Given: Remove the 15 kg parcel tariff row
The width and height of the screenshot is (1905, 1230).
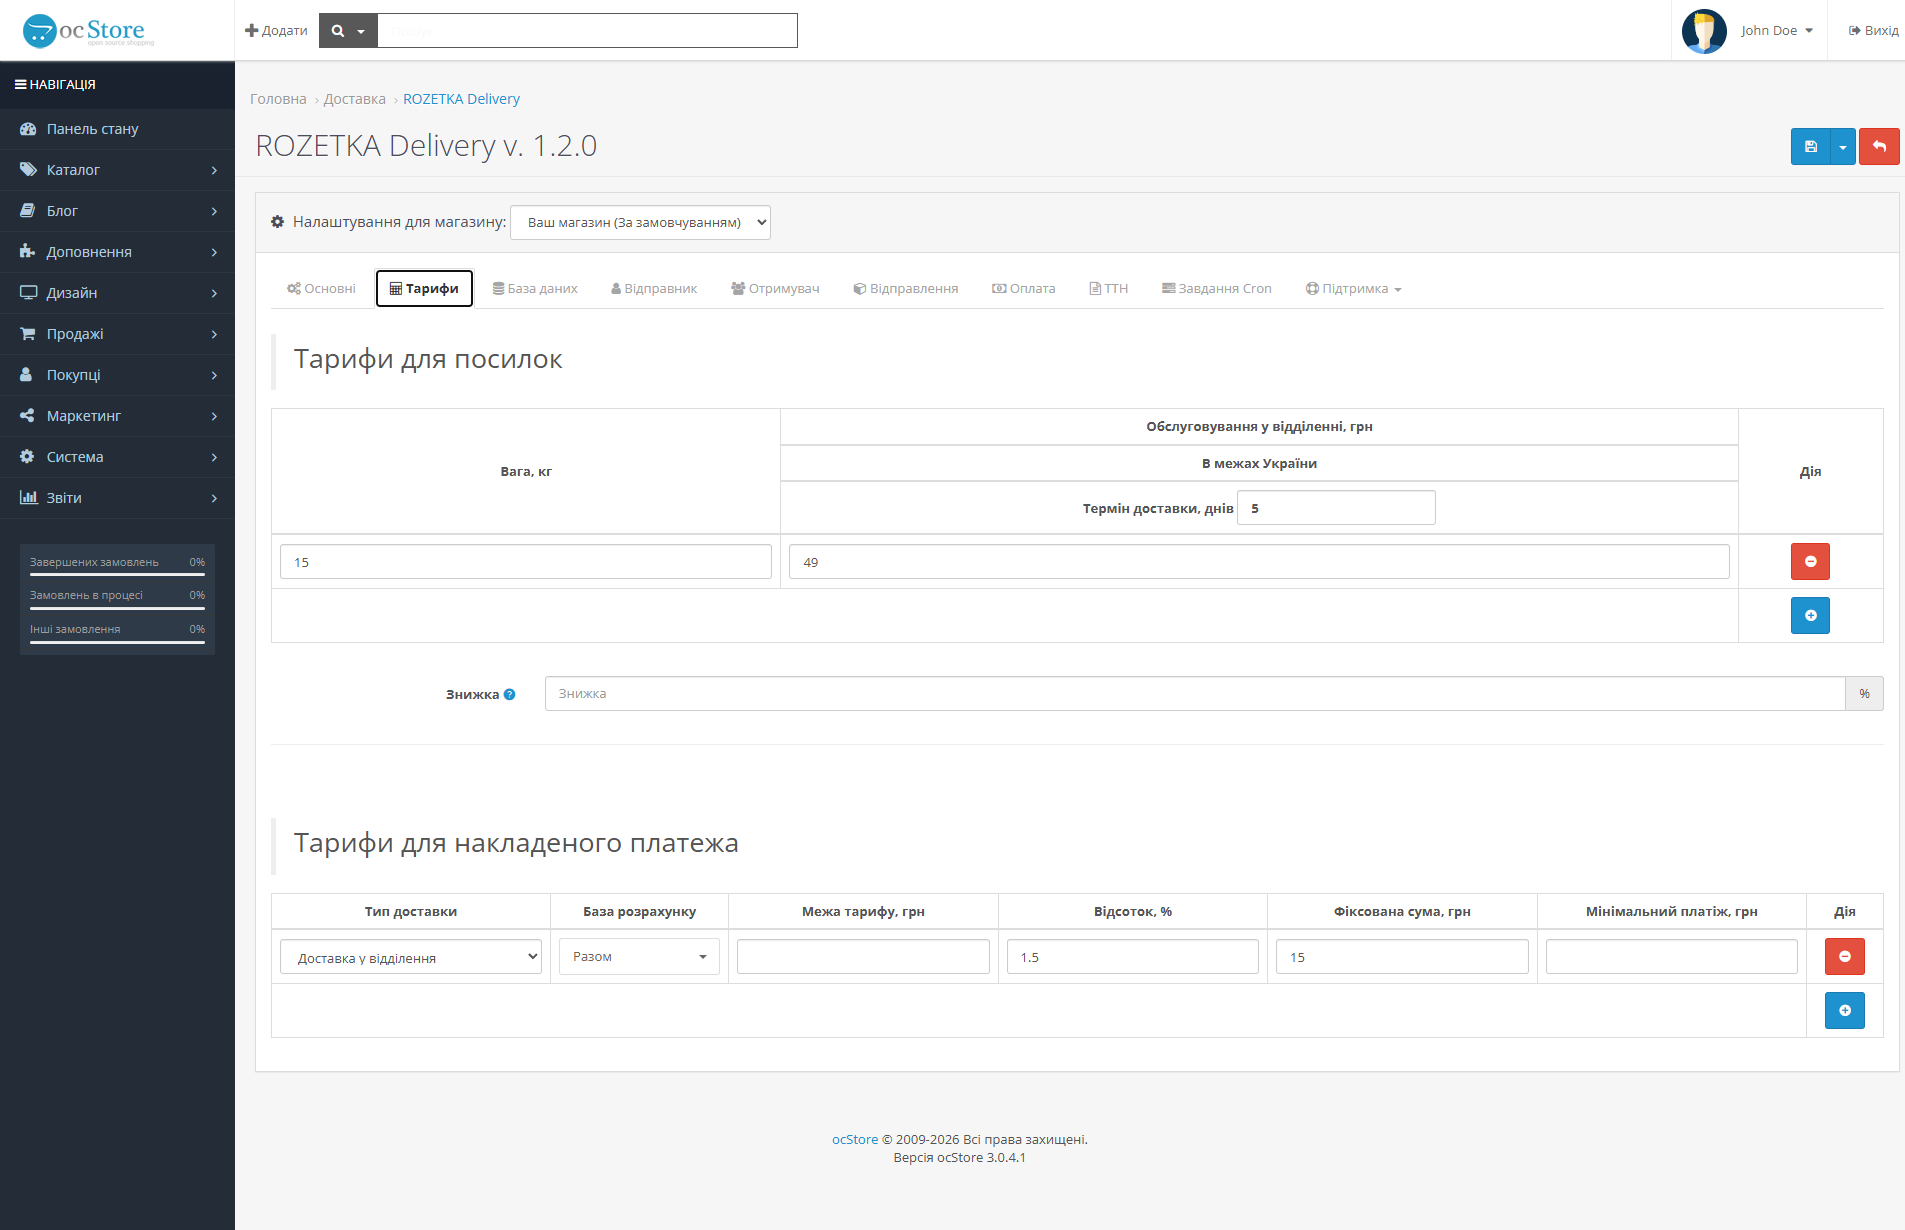Looking at the screenshot, I should tap(1810, 562).
